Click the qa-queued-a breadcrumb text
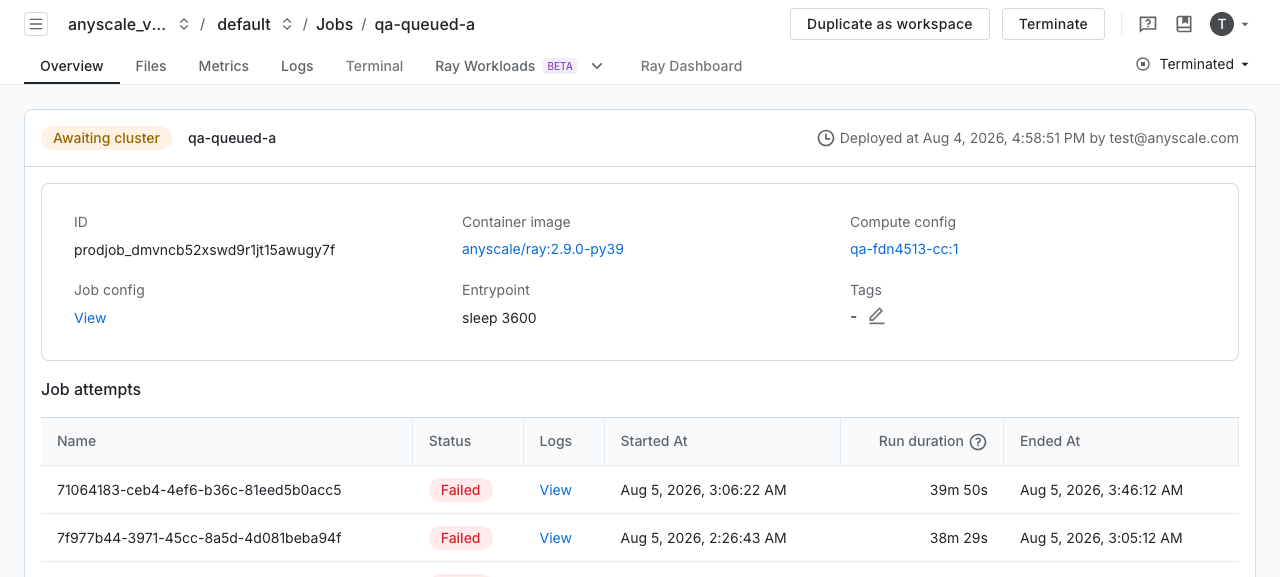The width and height of the screenshot is (1280, 577). [x=425, y=24]
